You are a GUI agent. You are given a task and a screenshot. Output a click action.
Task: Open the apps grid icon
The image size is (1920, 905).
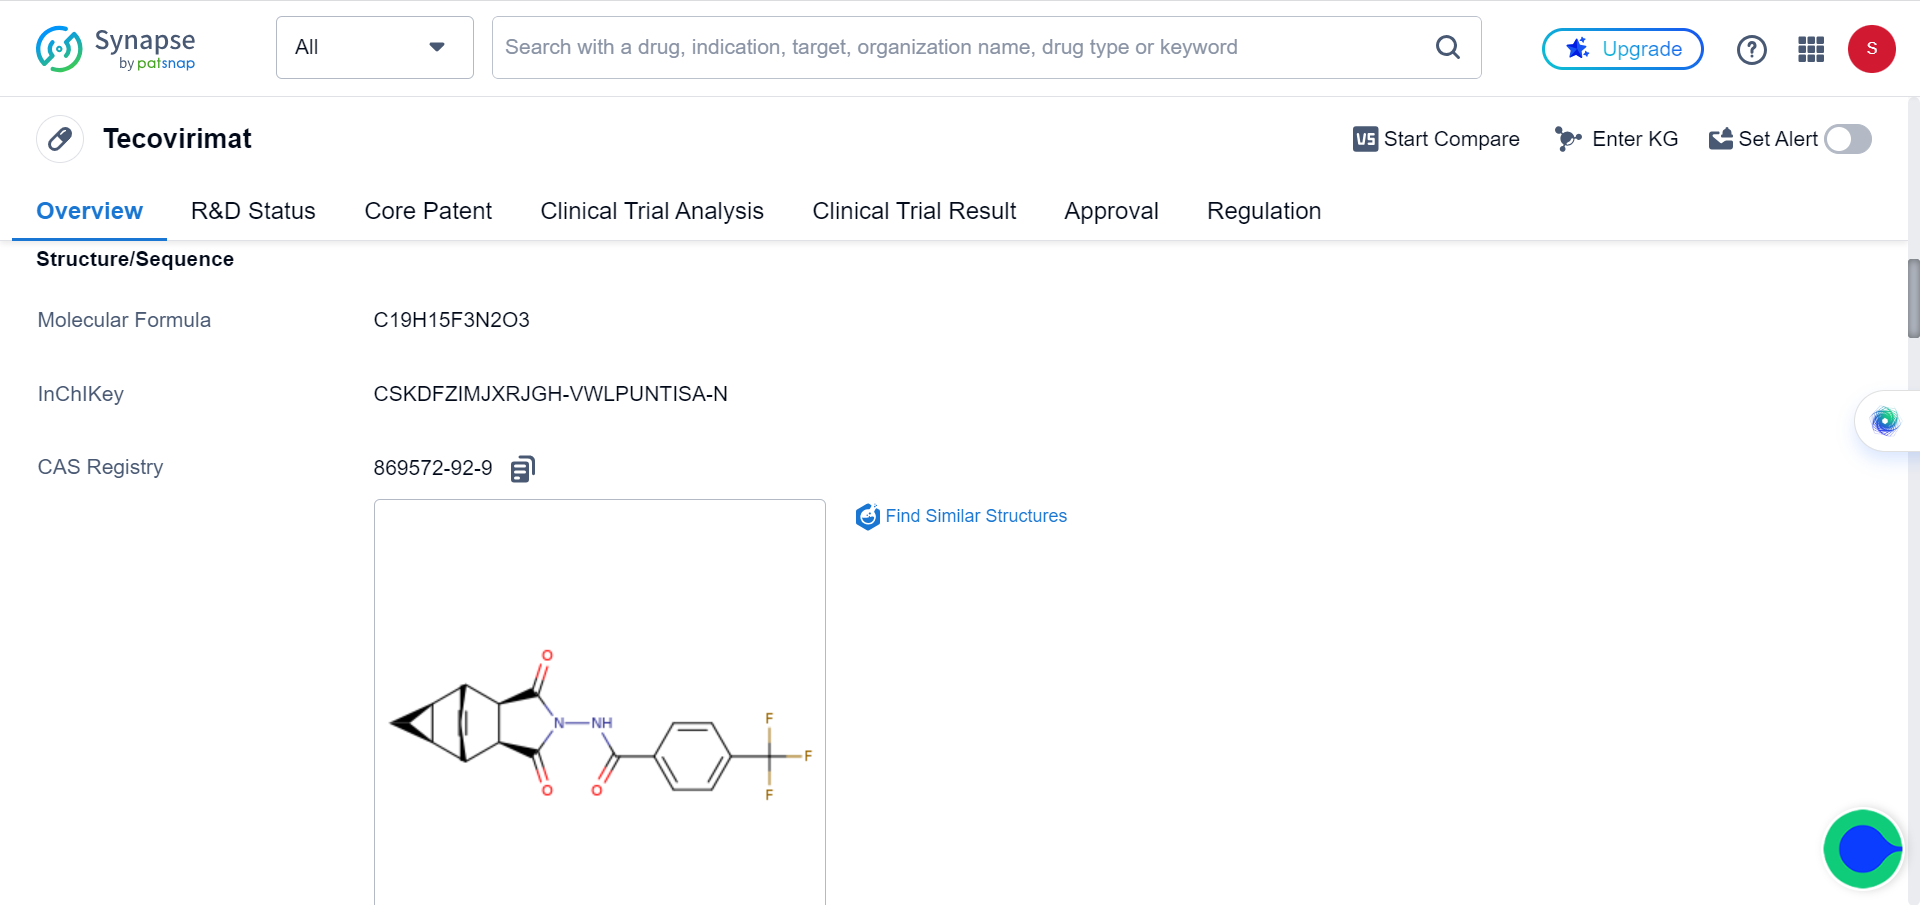1811,49
